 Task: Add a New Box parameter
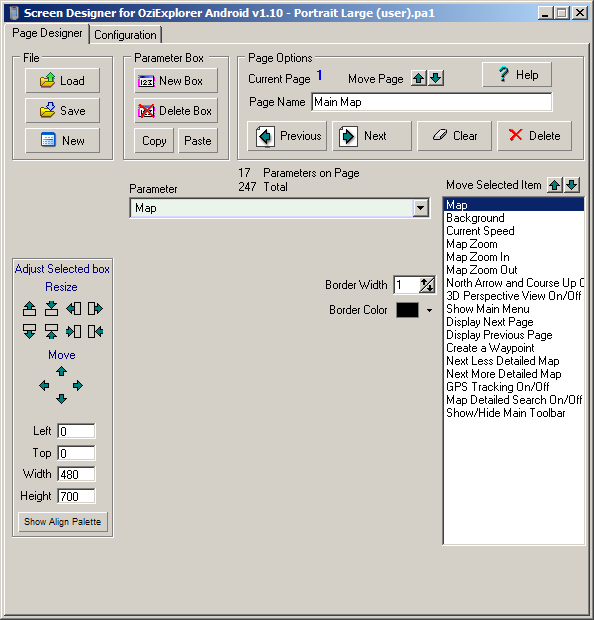[x=176, y=80]
